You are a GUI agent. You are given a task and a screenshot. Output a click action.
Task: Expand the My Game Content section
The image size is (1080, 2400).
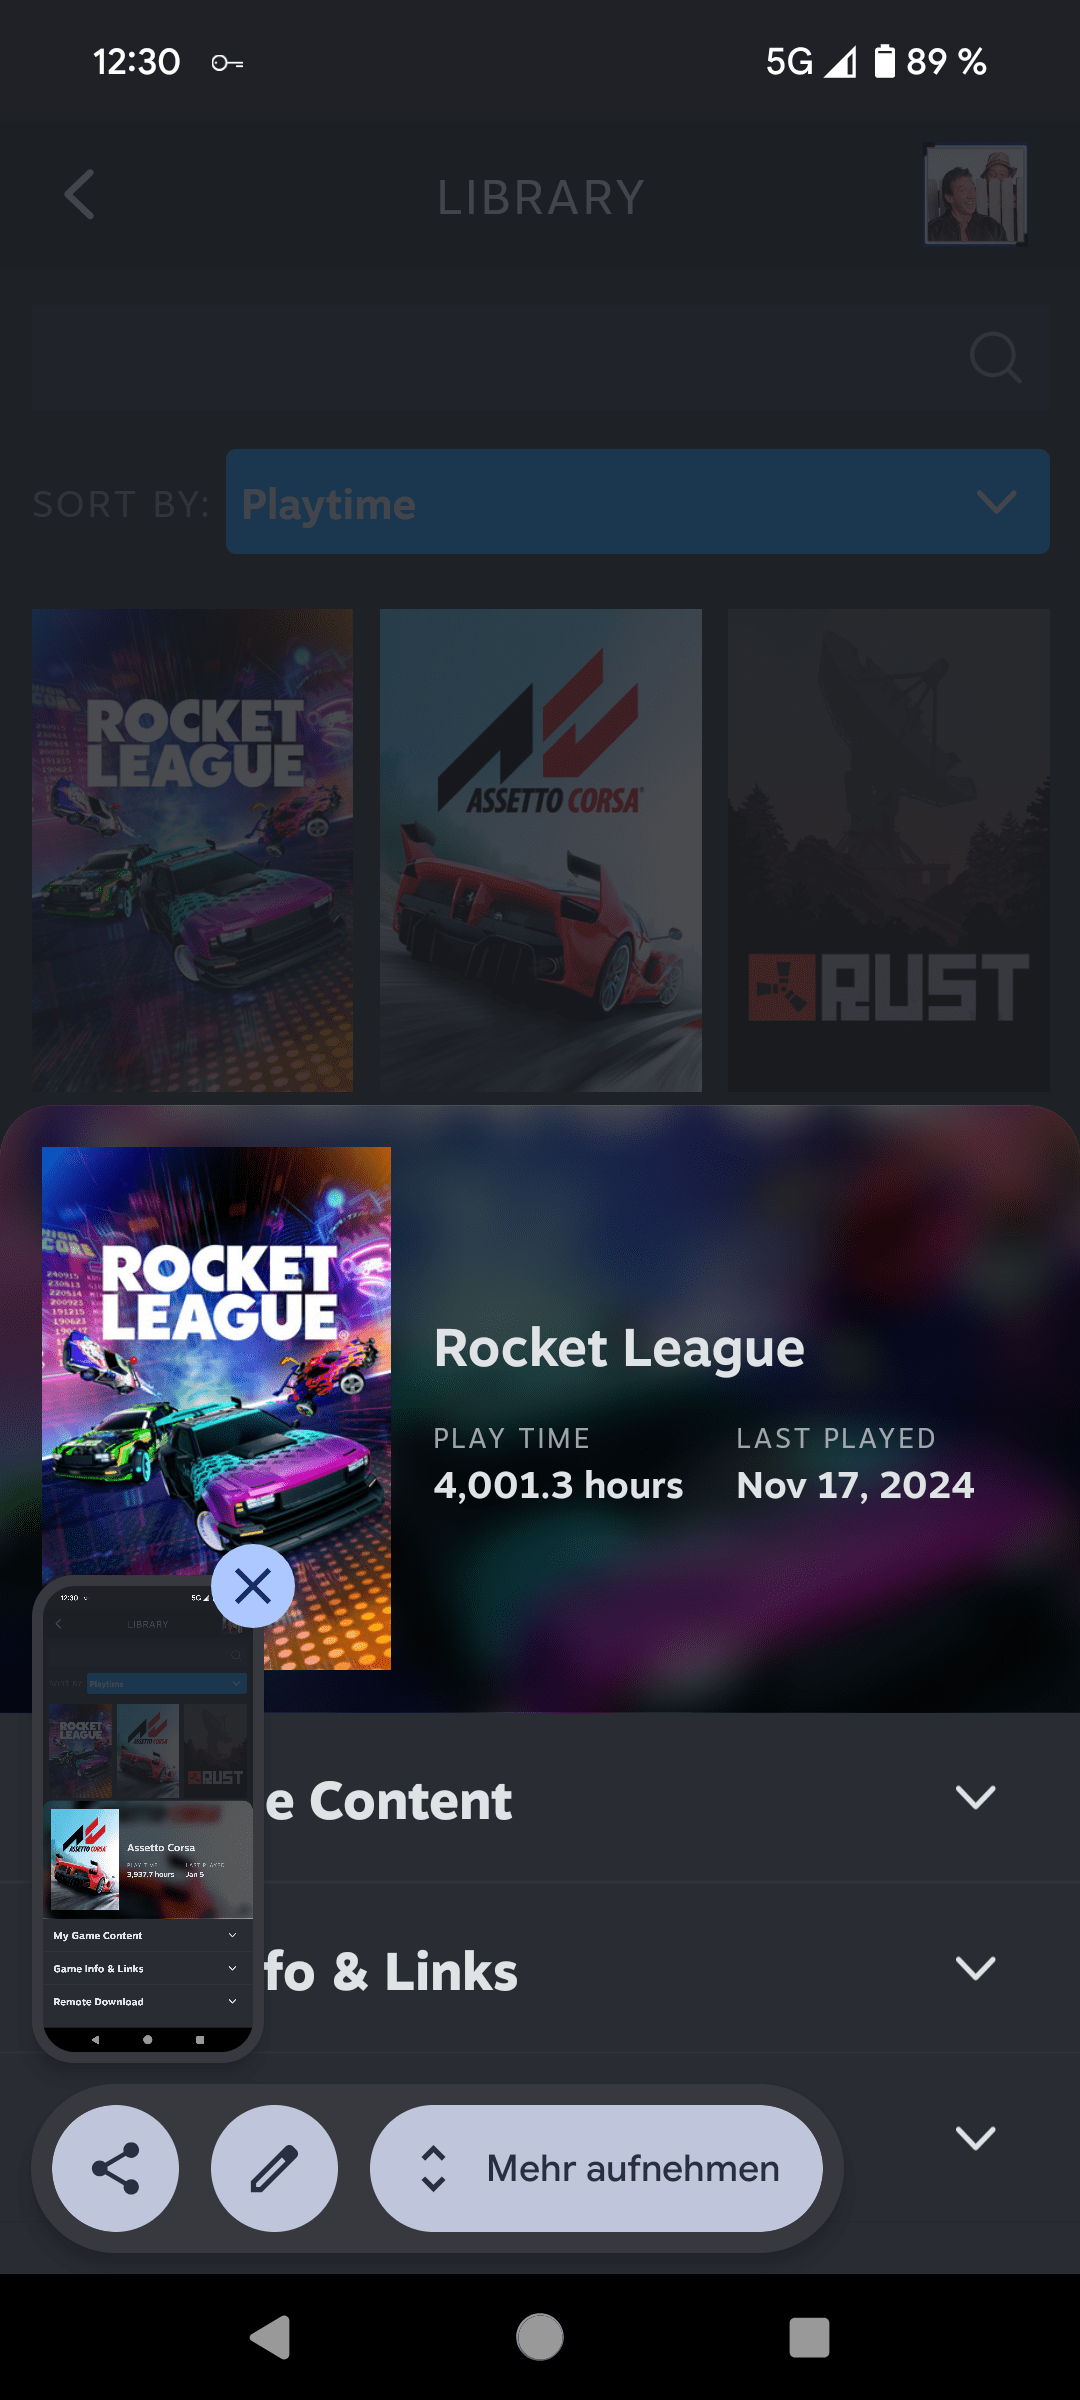coord(976,1798)
